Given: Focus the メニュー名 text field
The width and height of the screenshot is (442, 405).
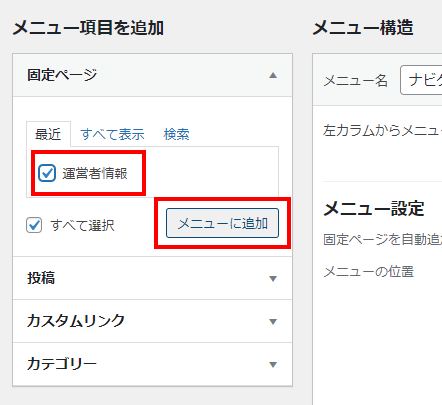Looking at the screenshot, I should tap(421, 80).
